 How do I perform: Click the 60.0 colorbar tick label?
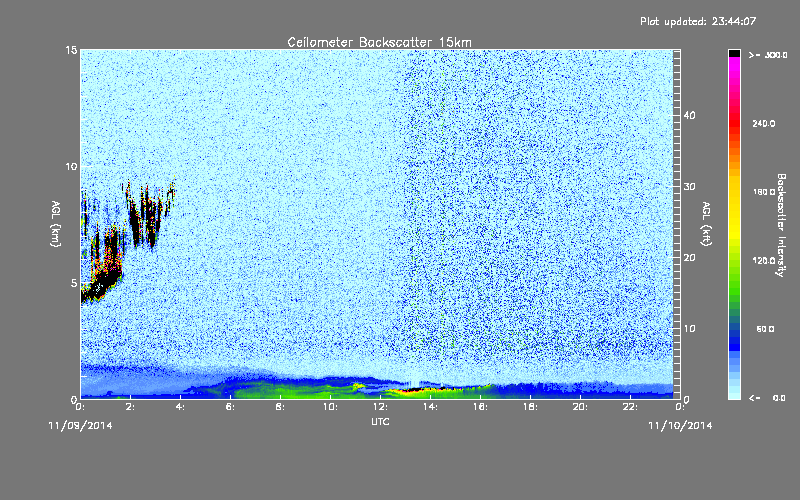(x=765, y=329)
